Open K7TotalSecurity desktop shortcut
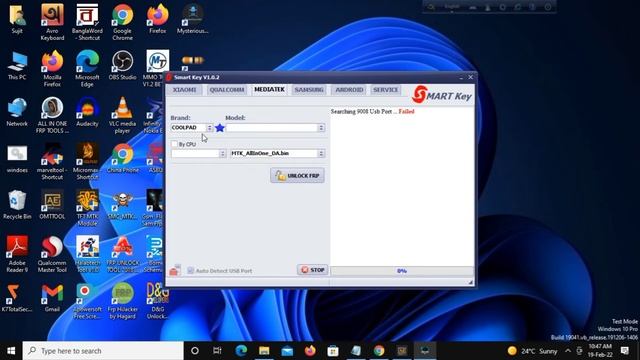This screenshot has height=360, width=640. coord(17,298)
